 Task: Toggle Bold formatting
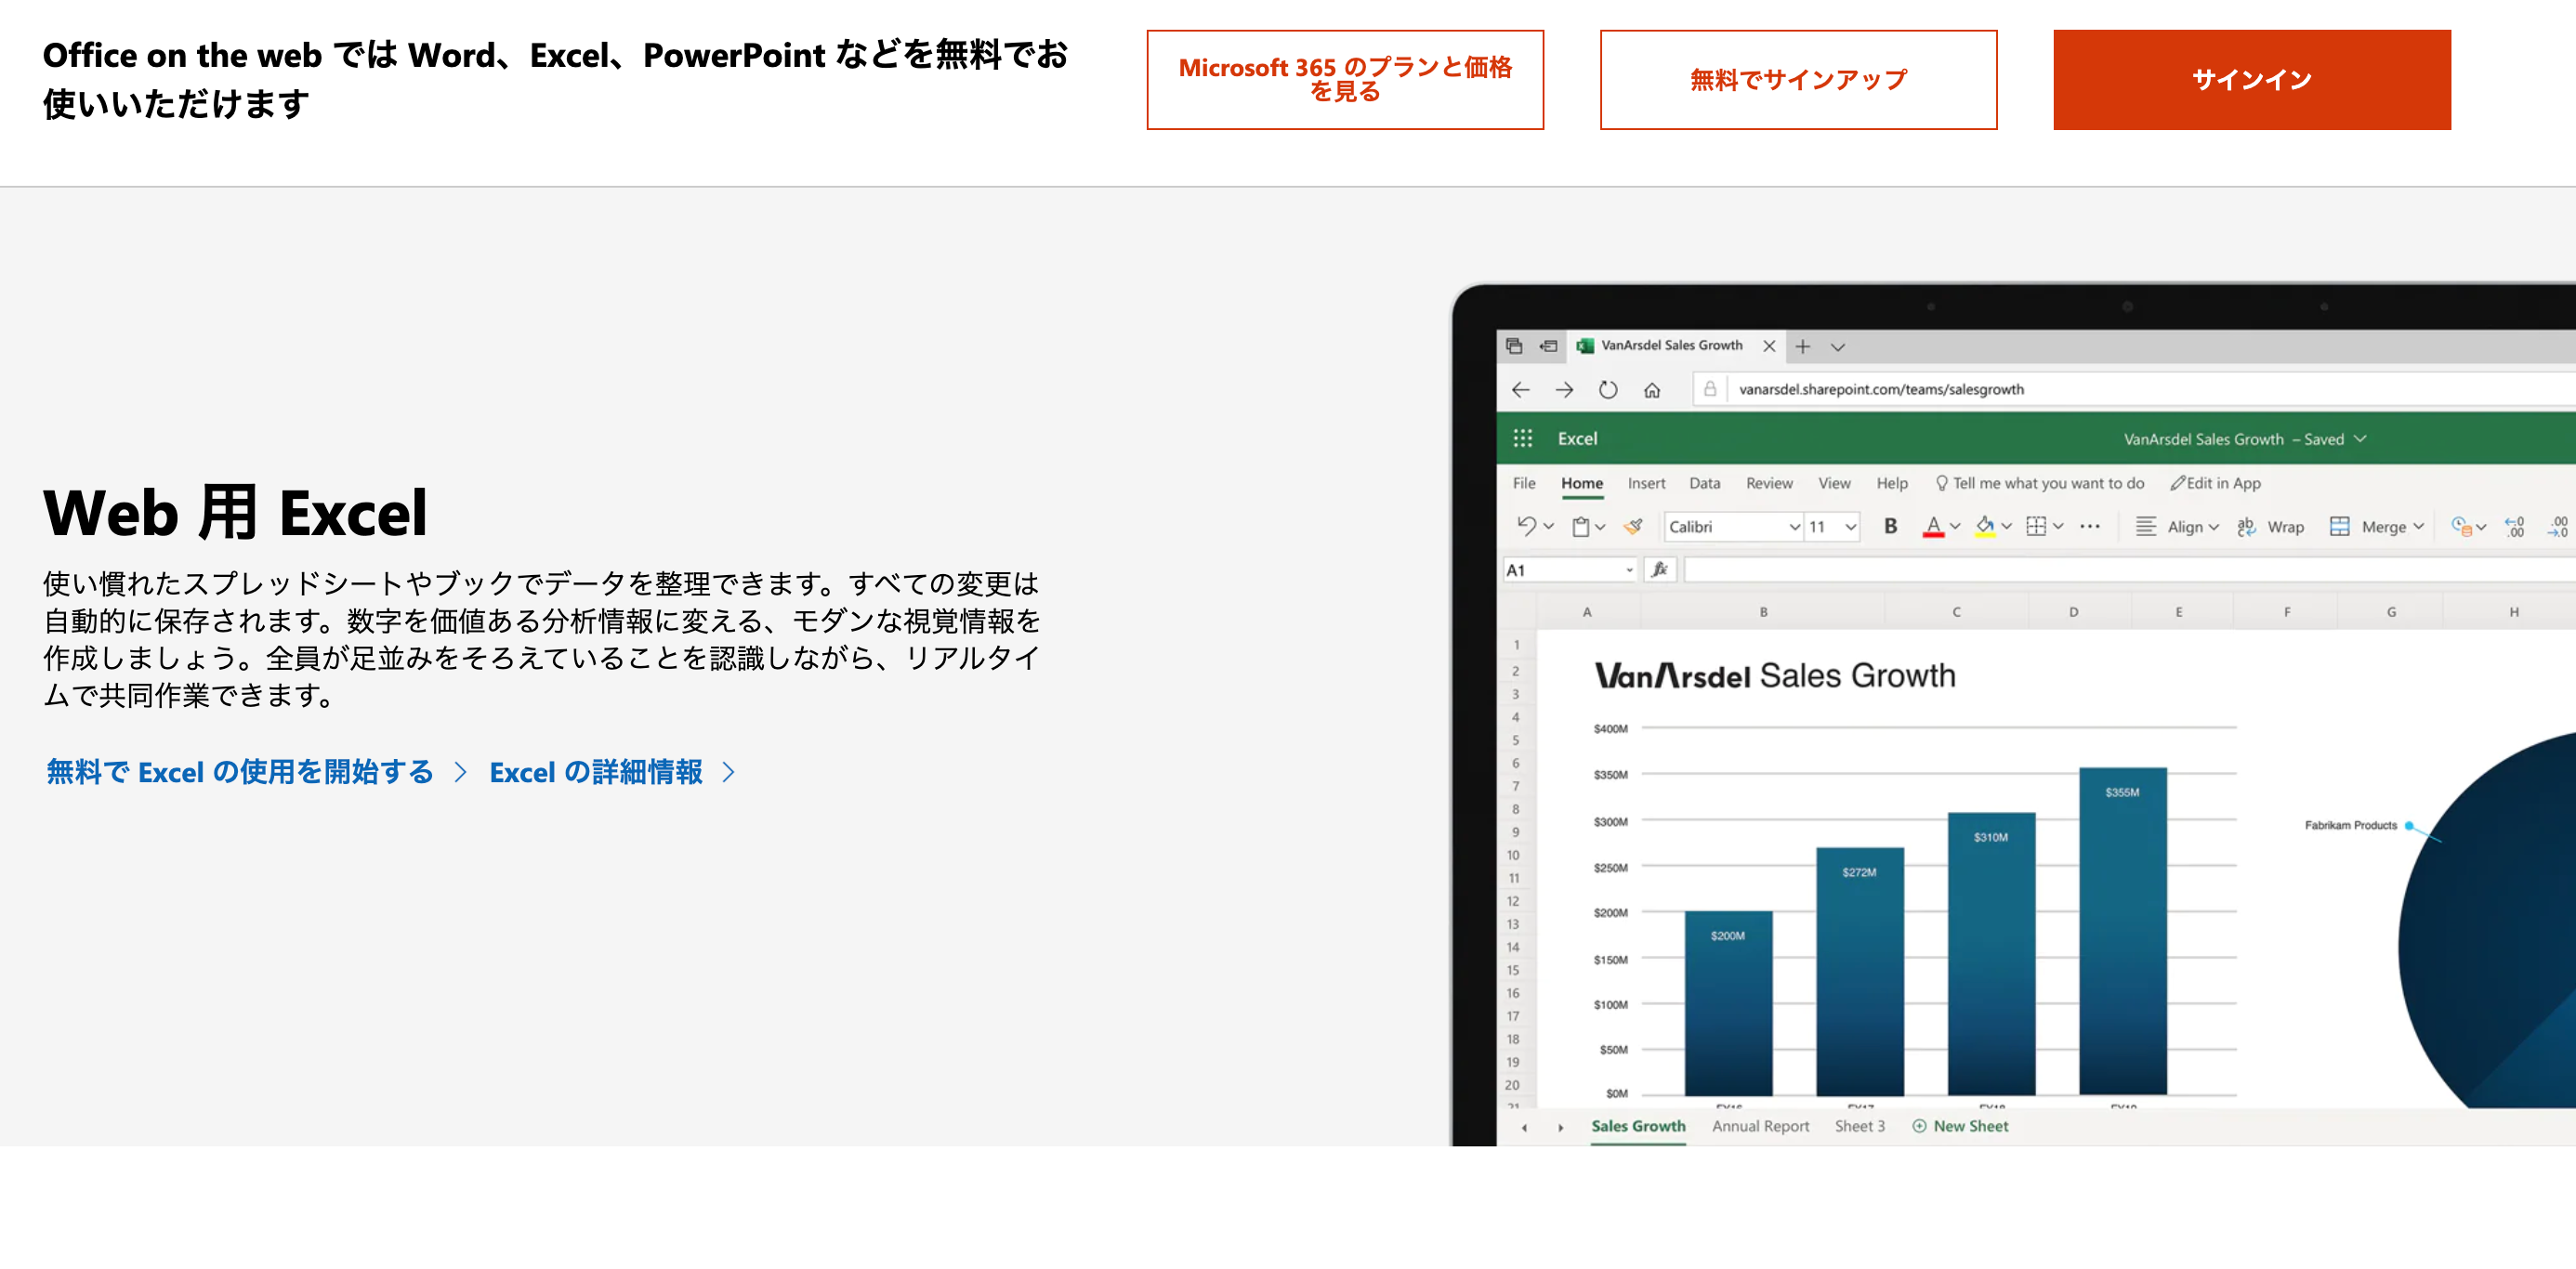point(1890,526)
